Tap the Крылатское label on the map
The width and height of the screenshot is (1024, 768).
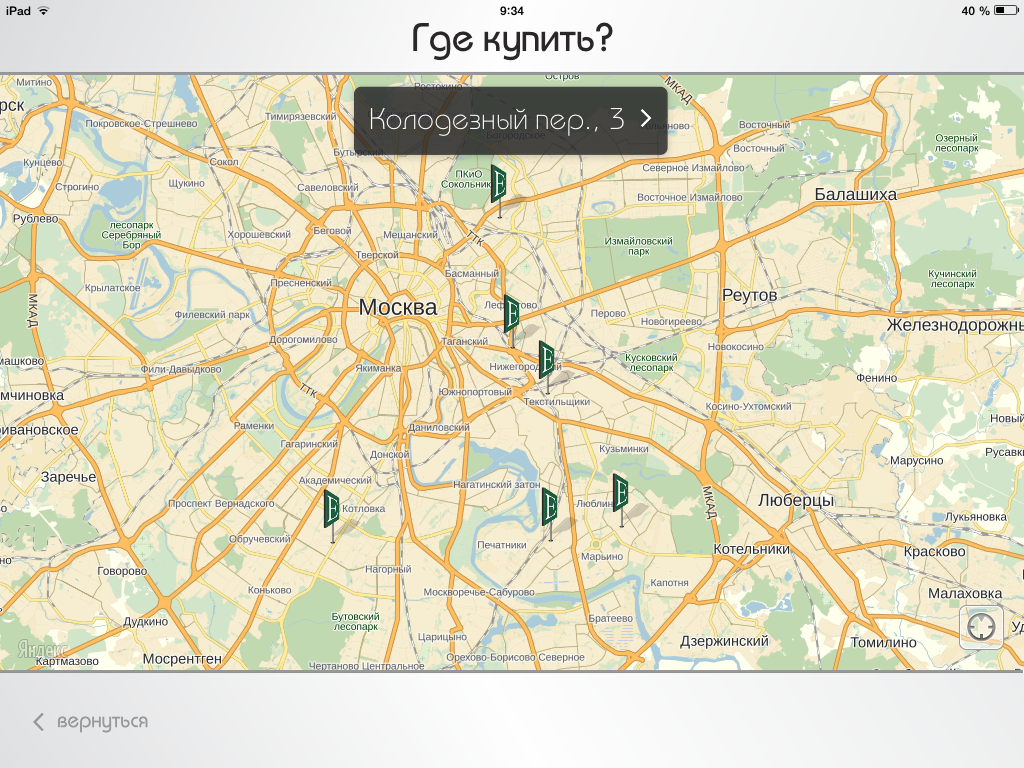112,287
